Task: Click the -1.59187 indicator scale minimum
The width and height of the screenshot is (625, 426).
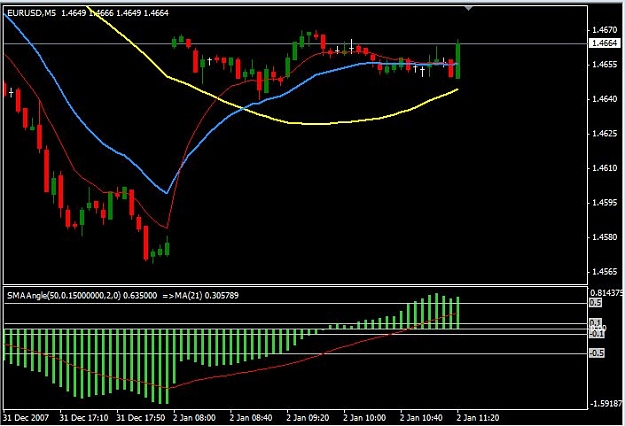Action: point(606,404)
